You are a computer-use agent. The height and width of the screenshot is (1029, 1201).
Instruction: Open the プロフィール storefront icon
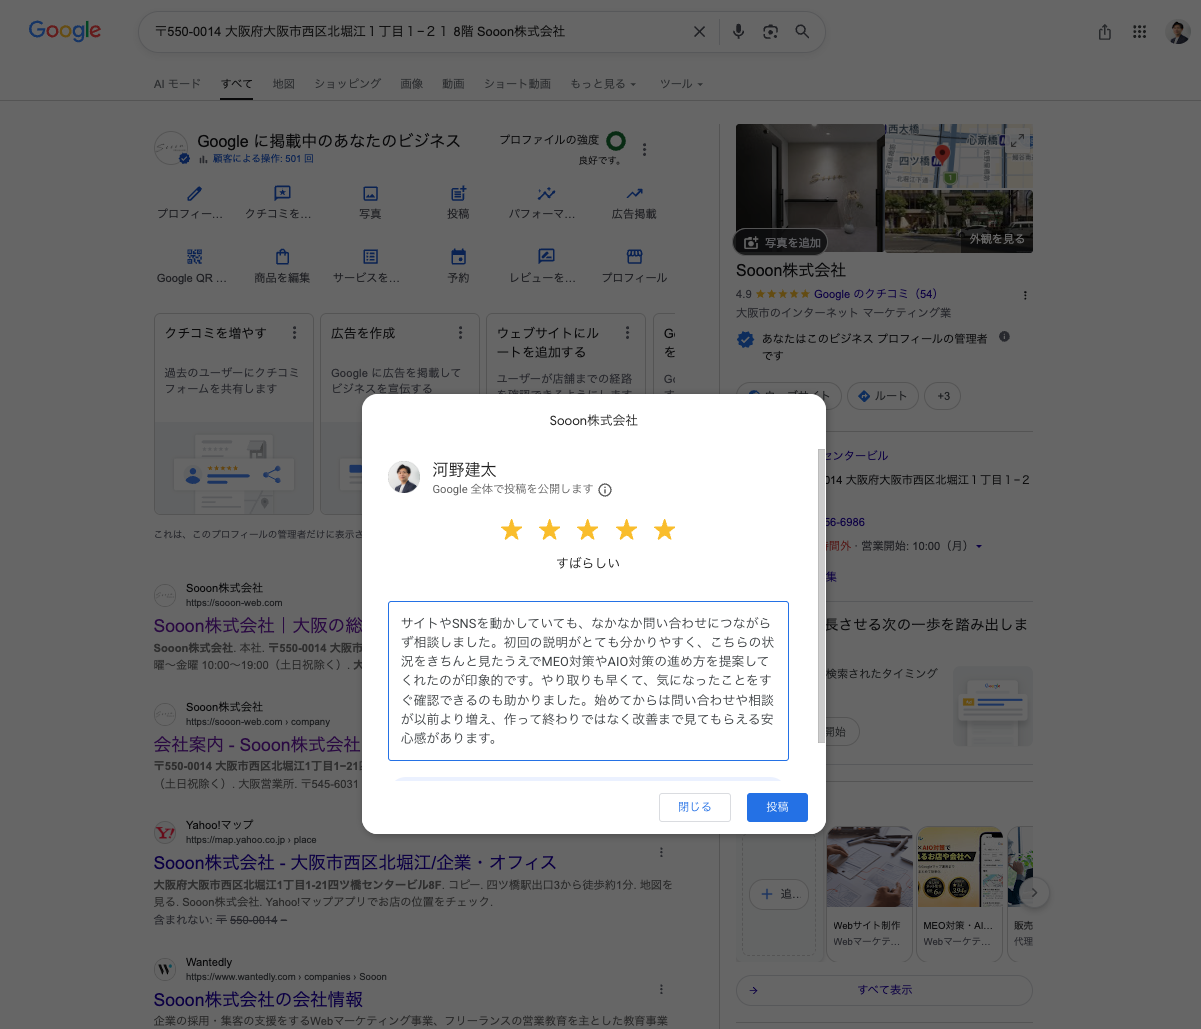coord(634,257)
